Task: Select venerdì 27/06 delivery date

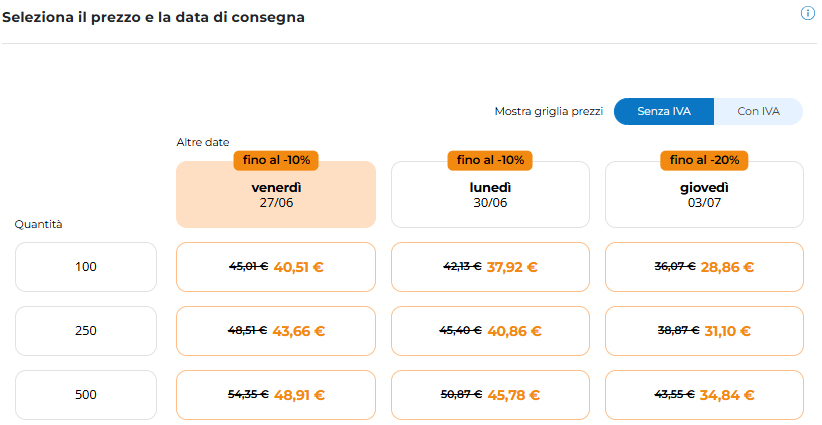Action: (x=276, y=194)
